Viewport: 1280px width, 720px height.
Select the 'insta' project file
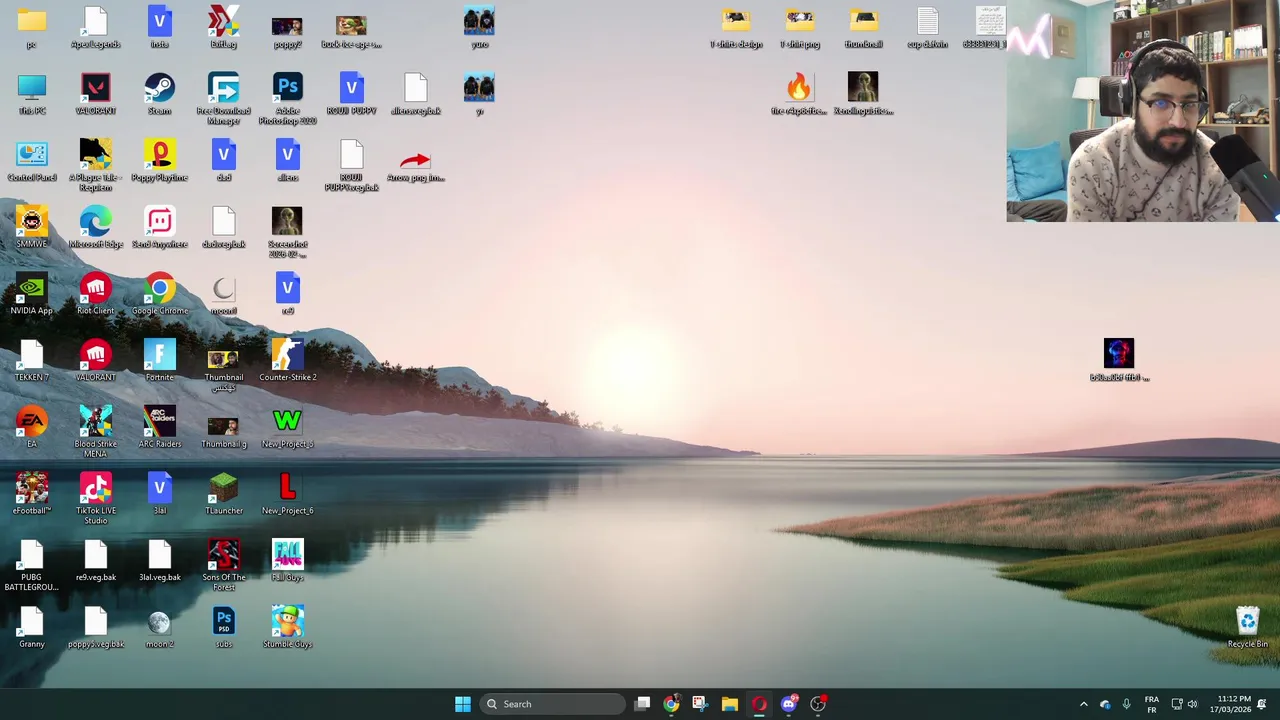(x=159, y=28)
